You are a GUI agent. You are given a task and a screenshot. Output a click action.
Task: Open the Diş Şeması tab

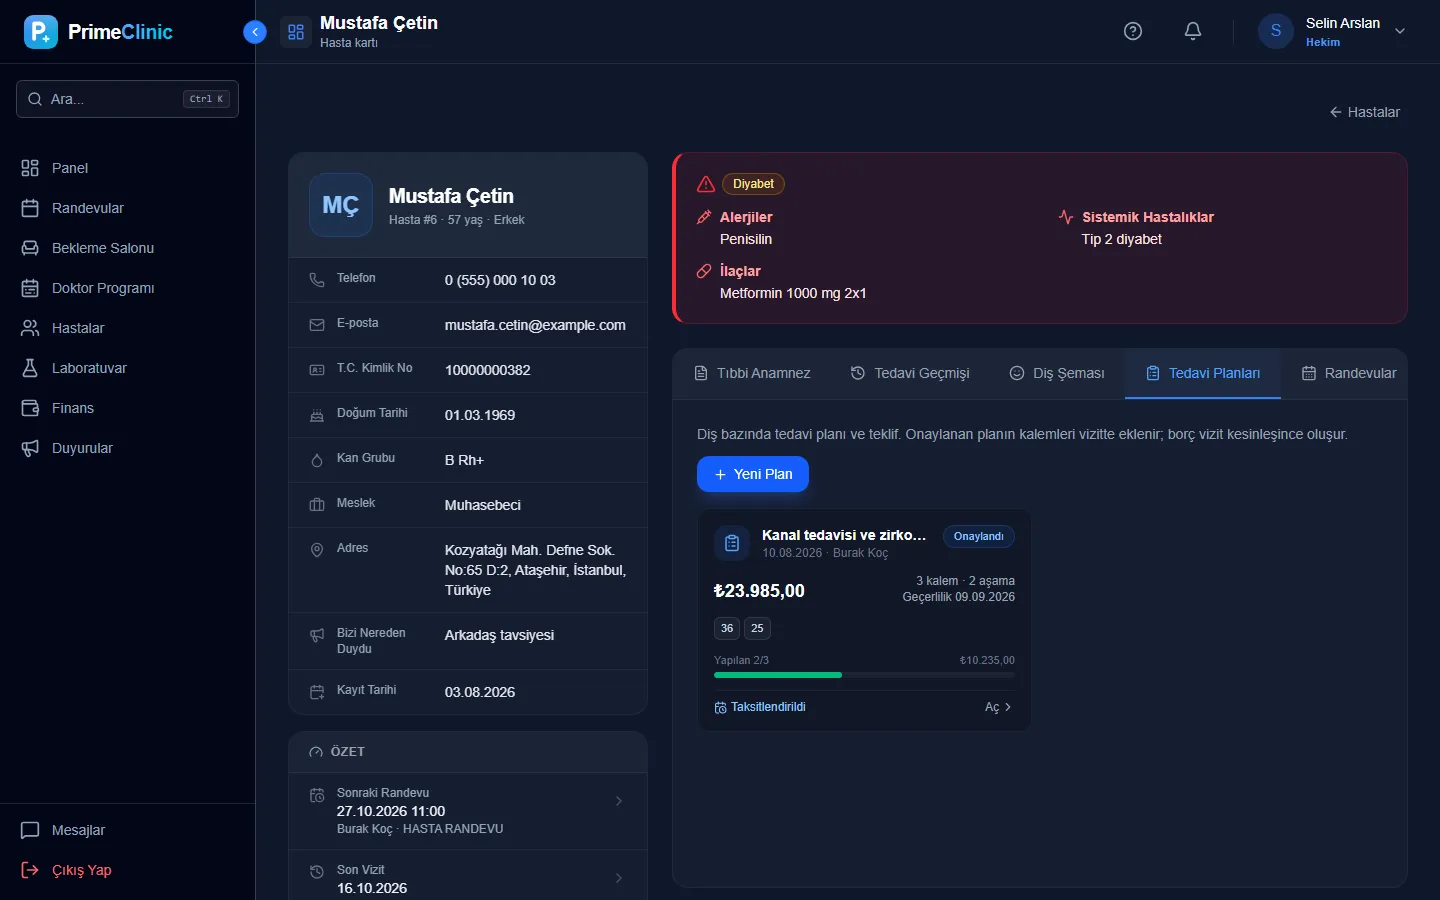coord(1057,373)
